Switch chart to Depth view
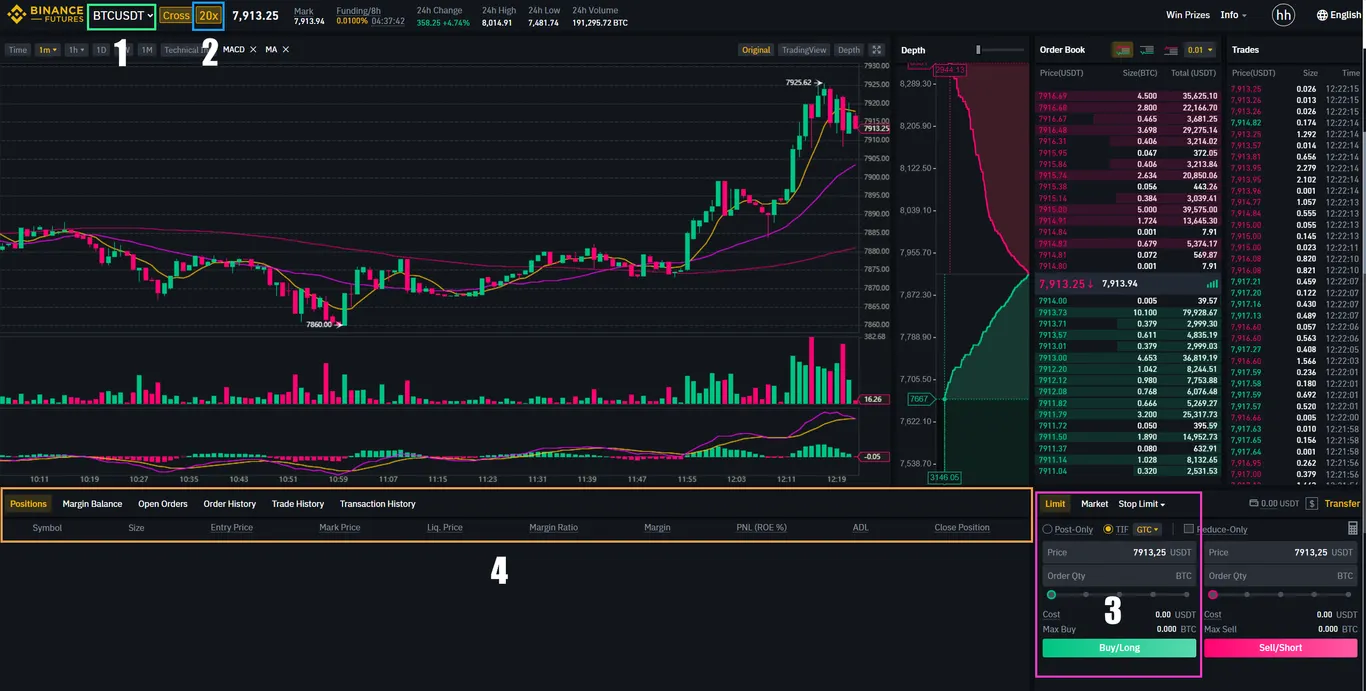 tap(848, 50)
